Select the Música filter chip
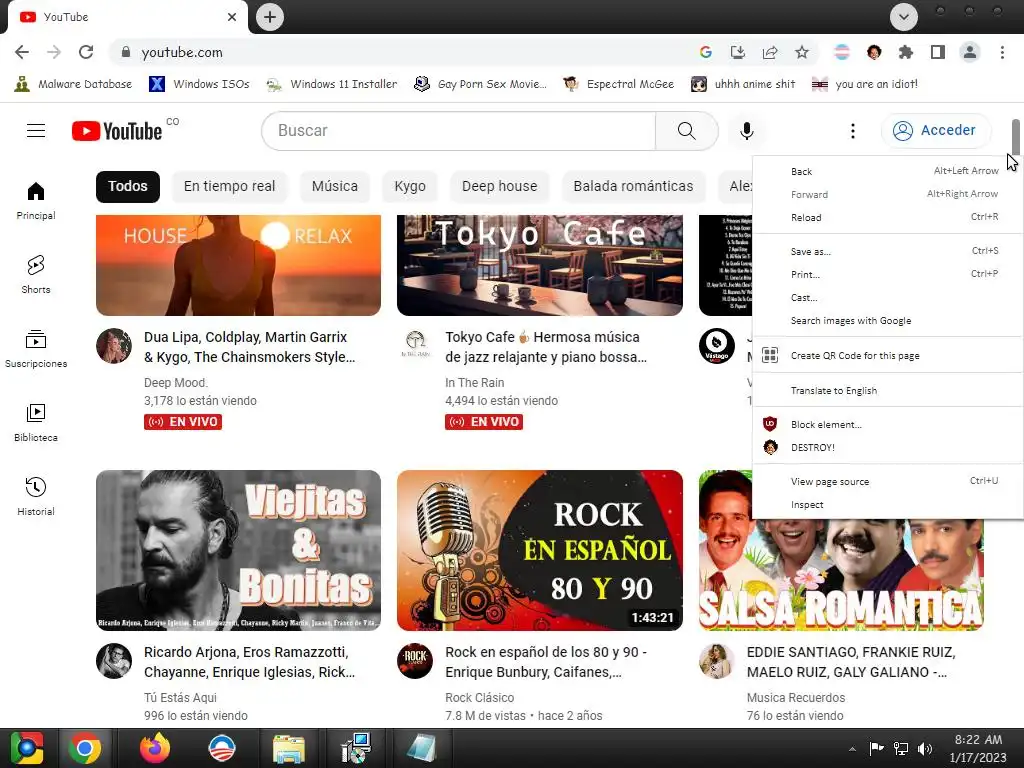The height and width of the screenshot is (768, 1024). (334, 186)
